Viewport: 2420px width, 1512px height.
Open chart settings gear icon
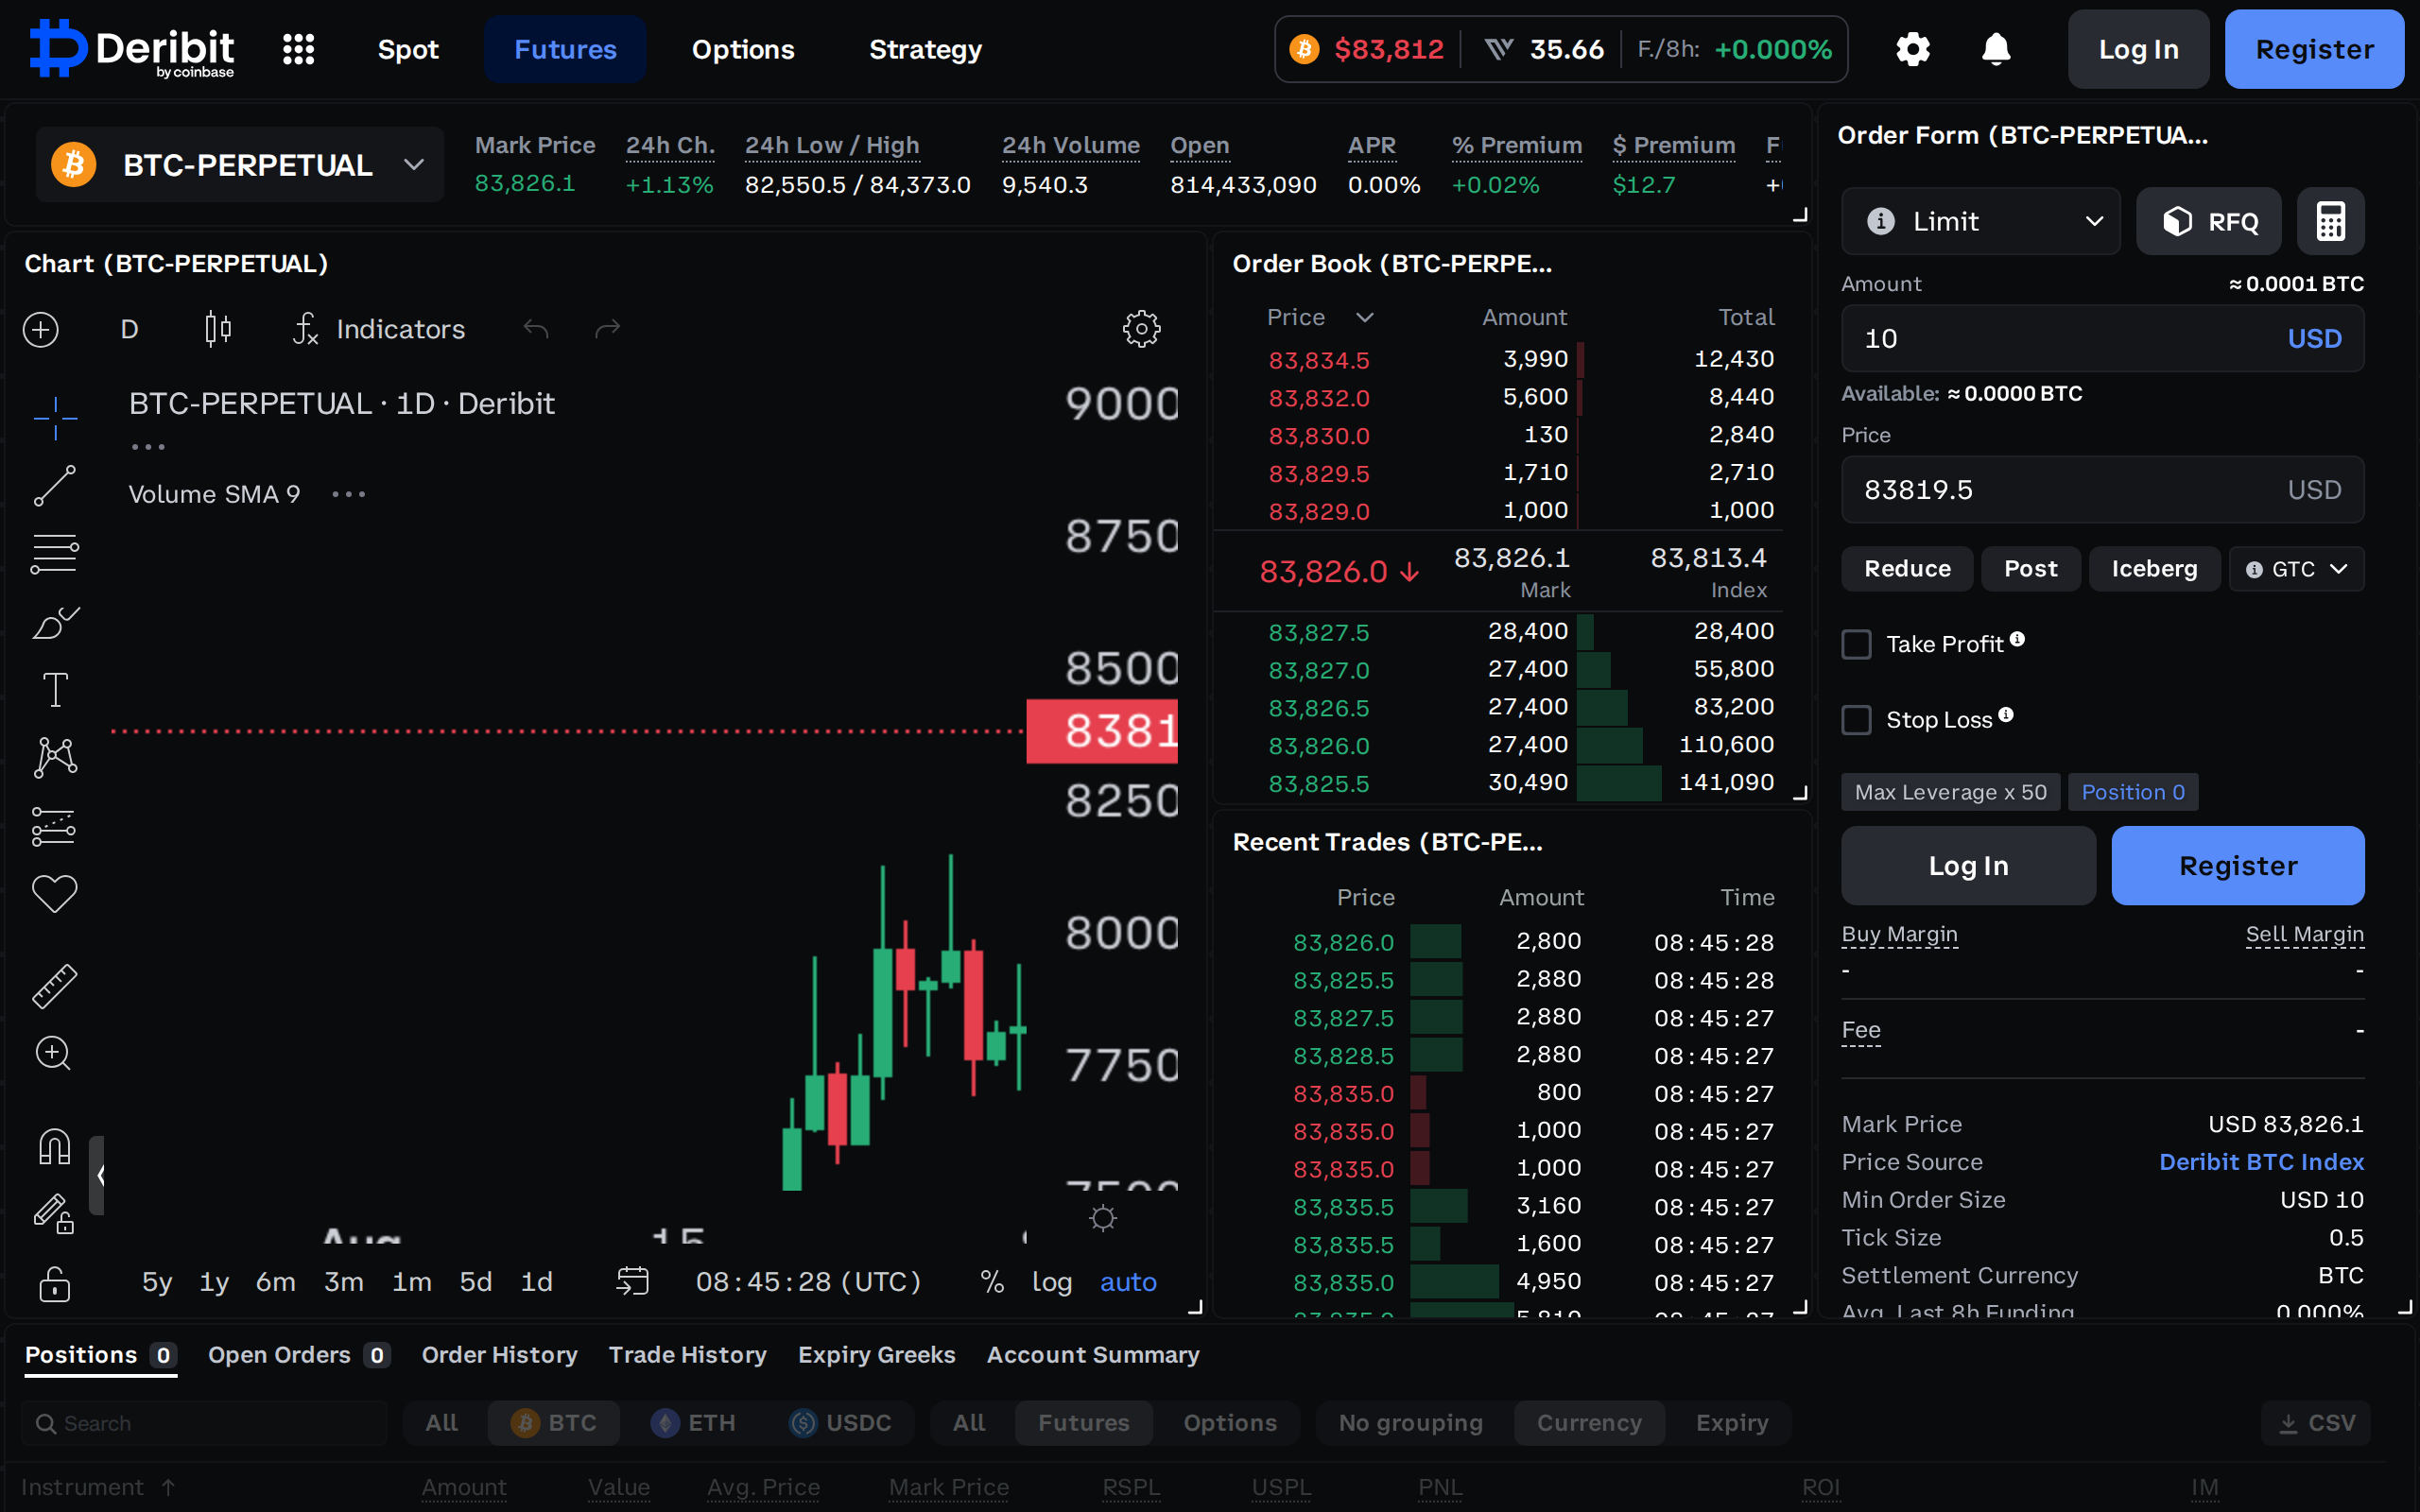[x=1141, y=329]
